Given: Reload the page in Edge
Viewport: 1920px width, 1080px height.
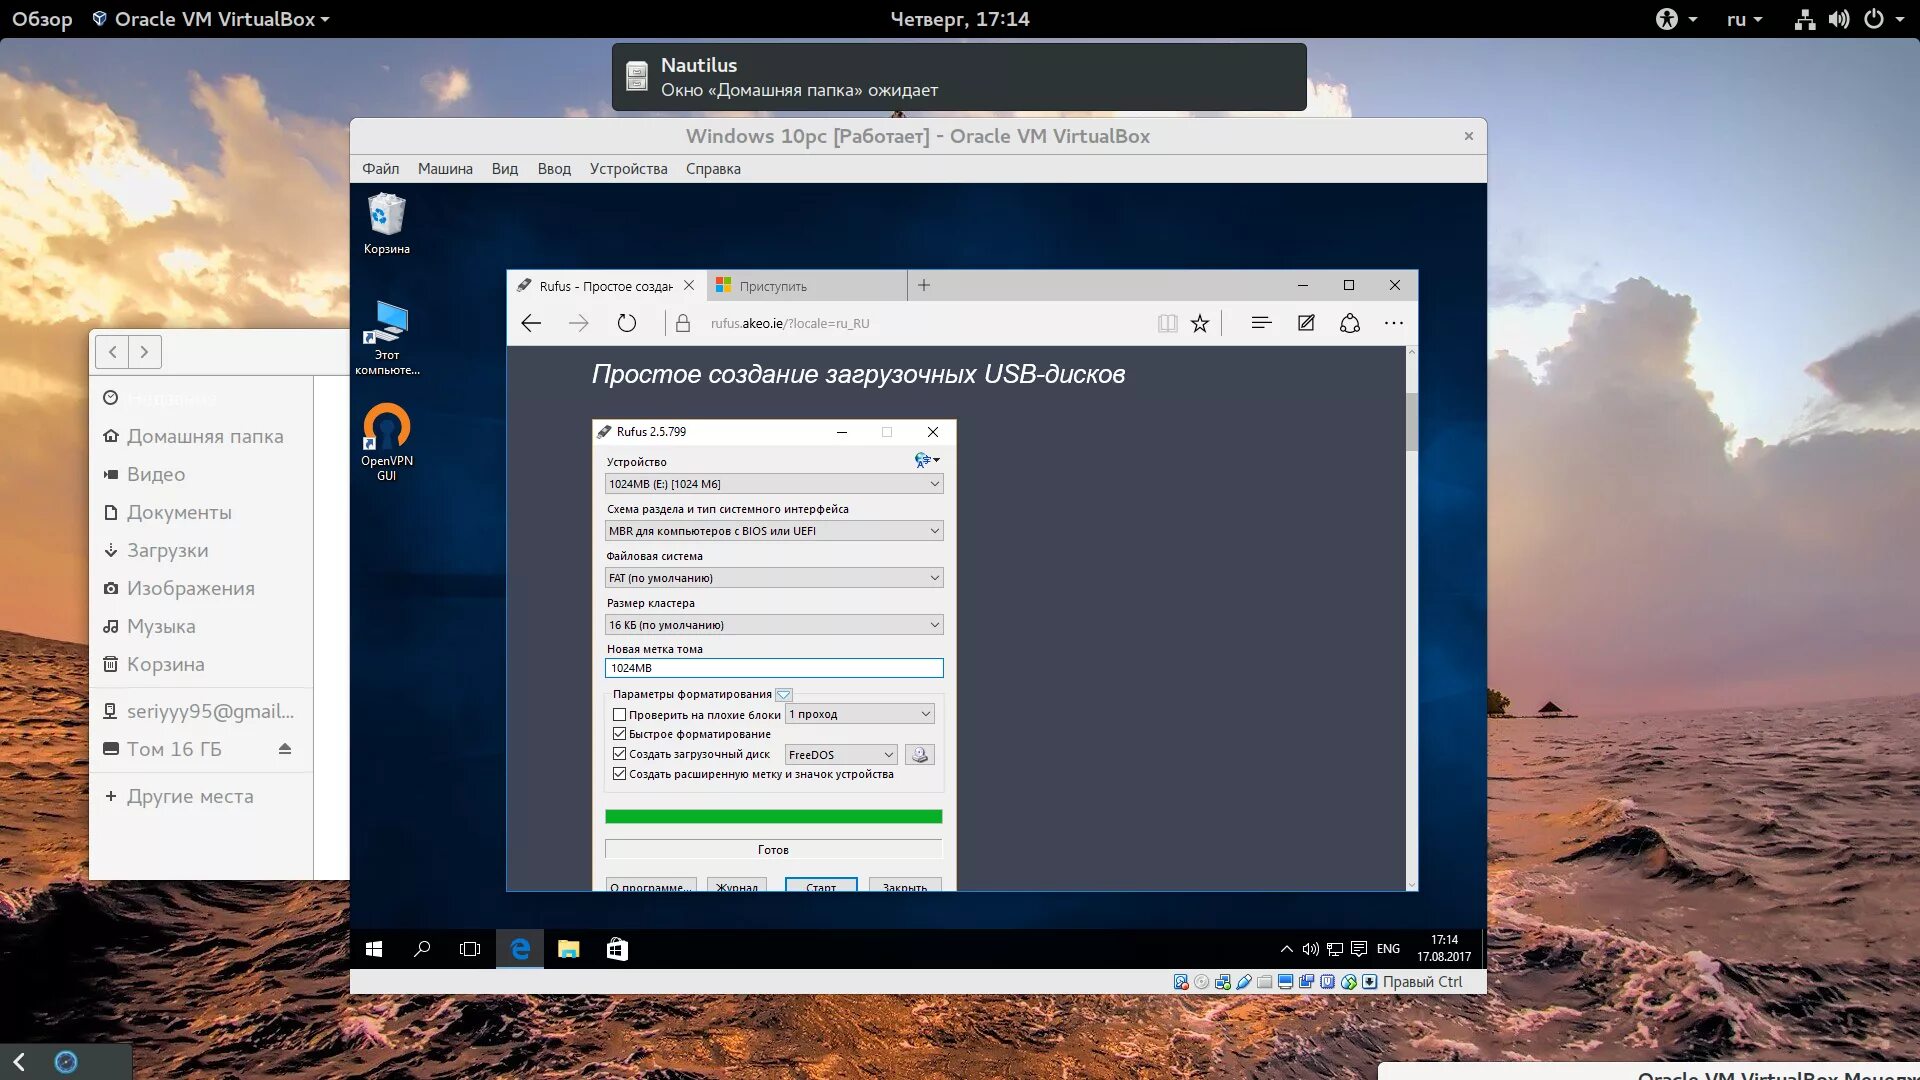Looking at the screenshot, I should [626, 323].
